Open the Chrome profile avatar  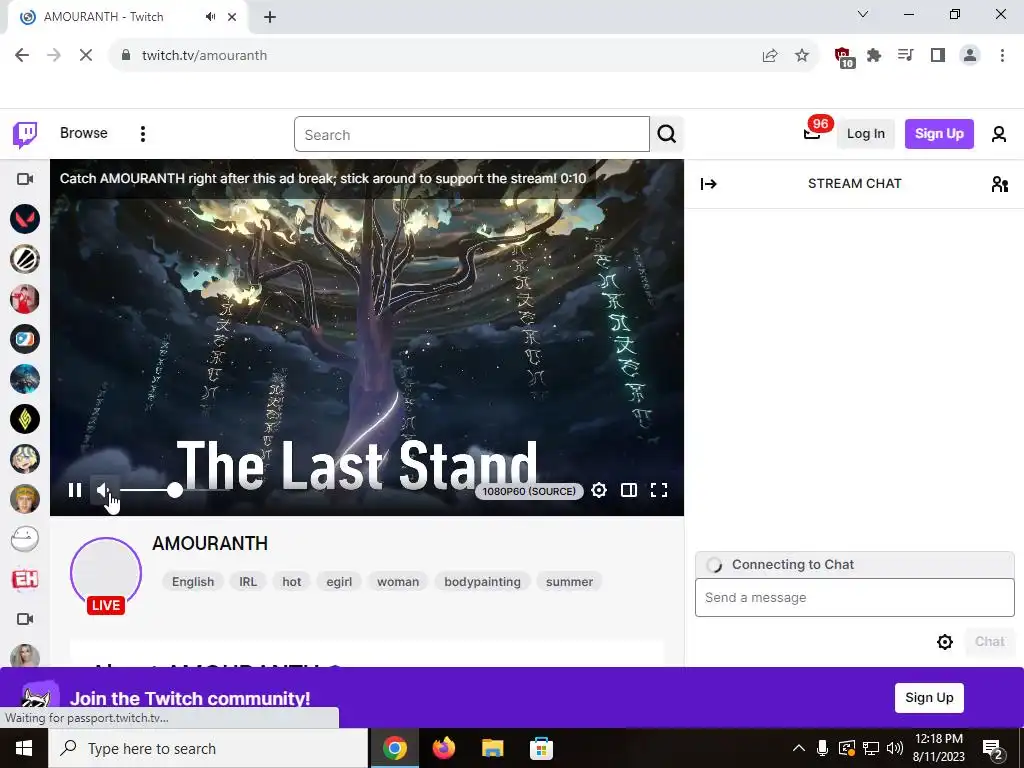click(970, 56)
